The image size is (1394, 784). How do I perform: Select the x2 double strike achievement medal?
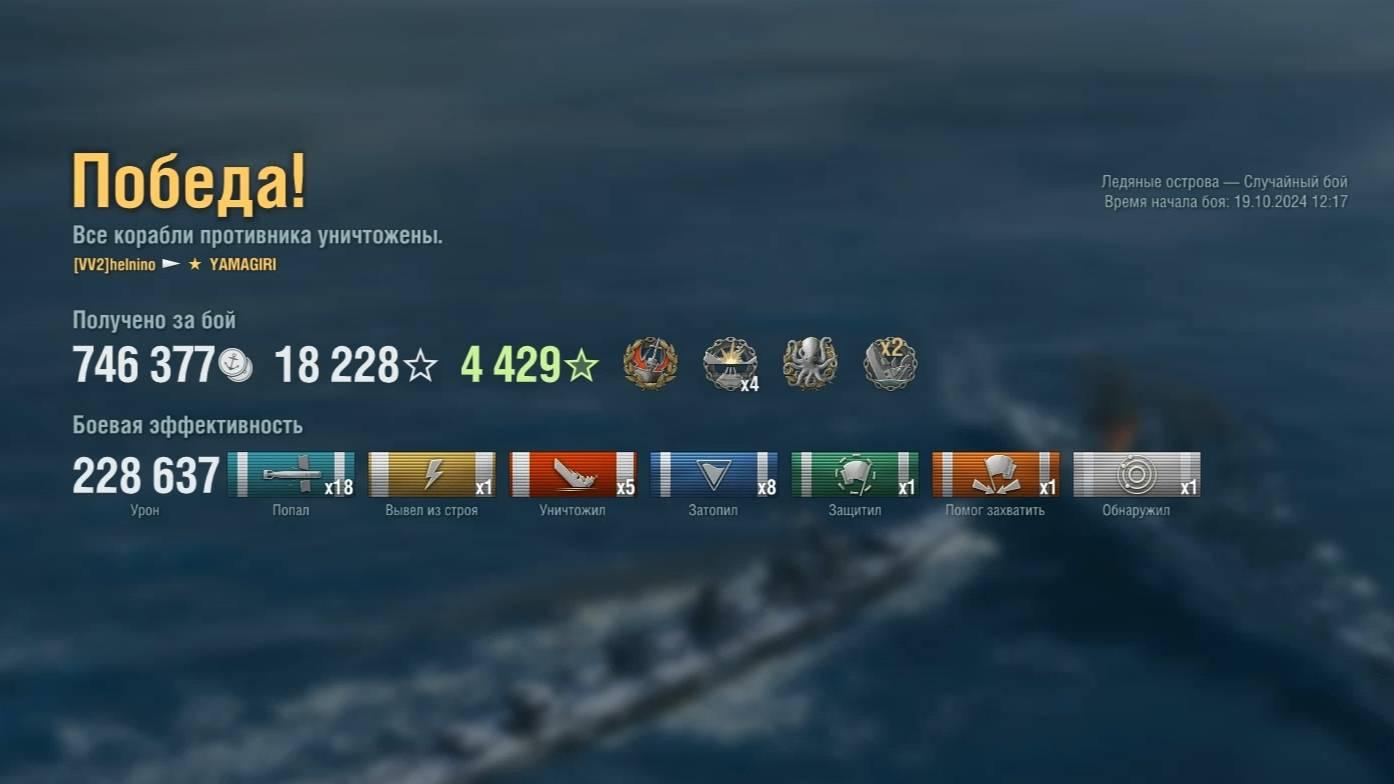(x=889, y=363)
